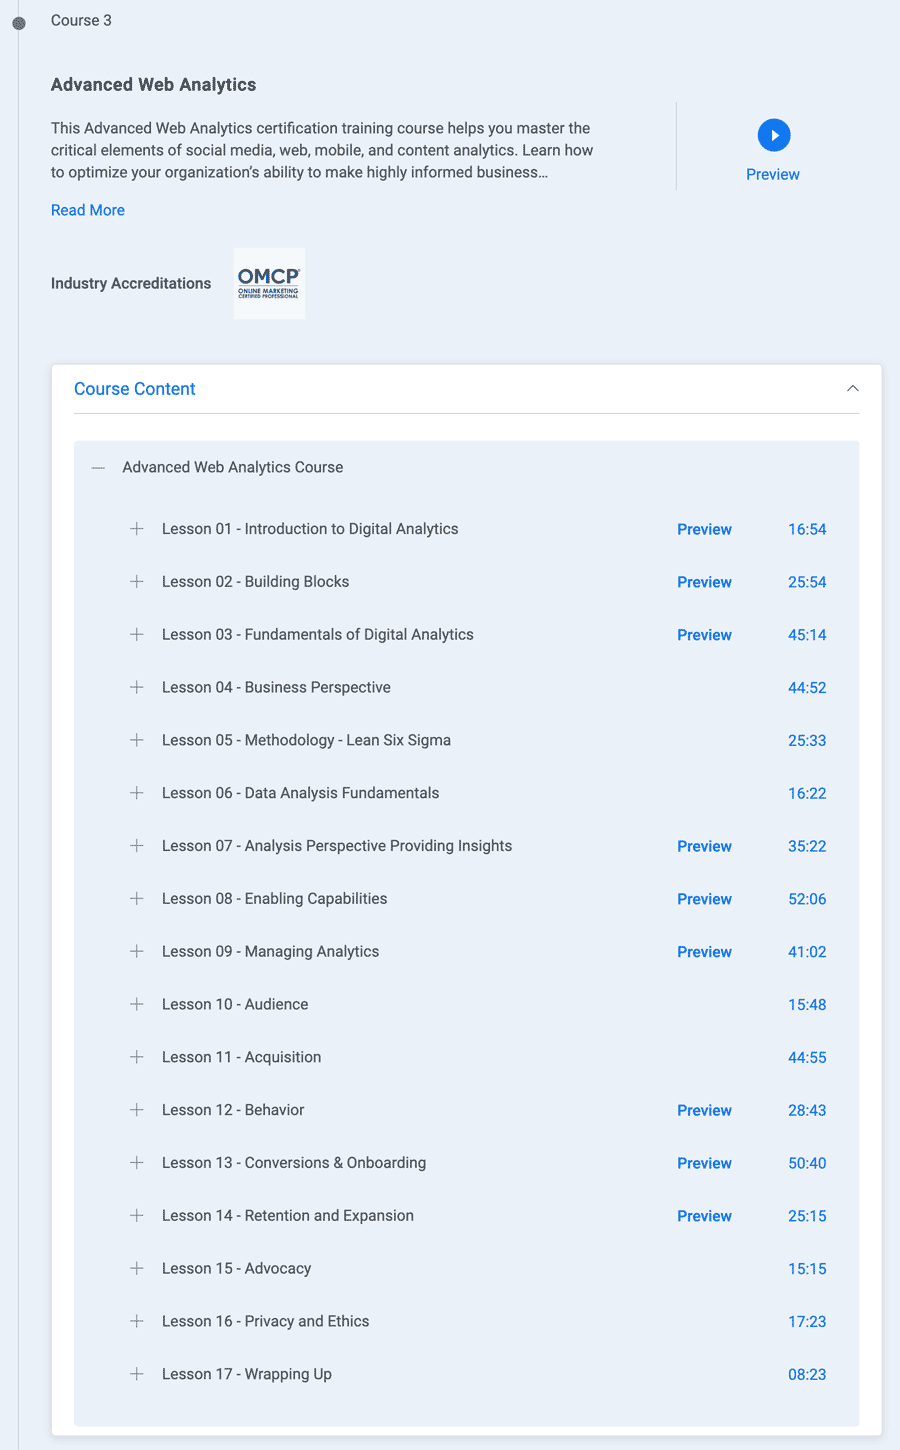This screenshot has height=1450, width=900.
Task: Select Lesson 07 - Analysis Perspective Providing Insights title
Action: [x=337, y=846]
